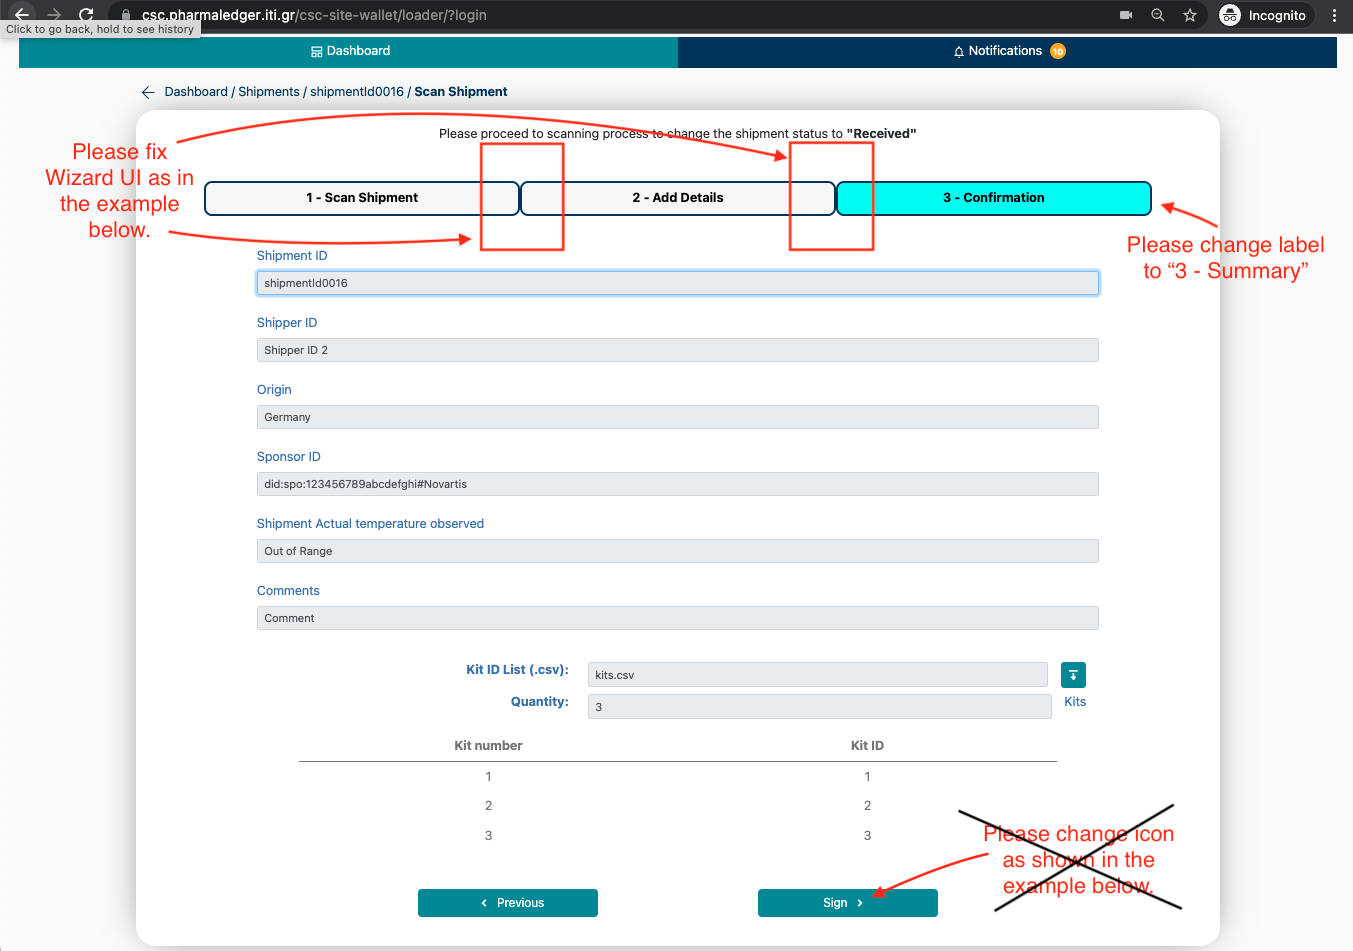Open the "2 - Add Details" step
Image resolution: width=1353 pixels, height=951 pixels.
678,197
